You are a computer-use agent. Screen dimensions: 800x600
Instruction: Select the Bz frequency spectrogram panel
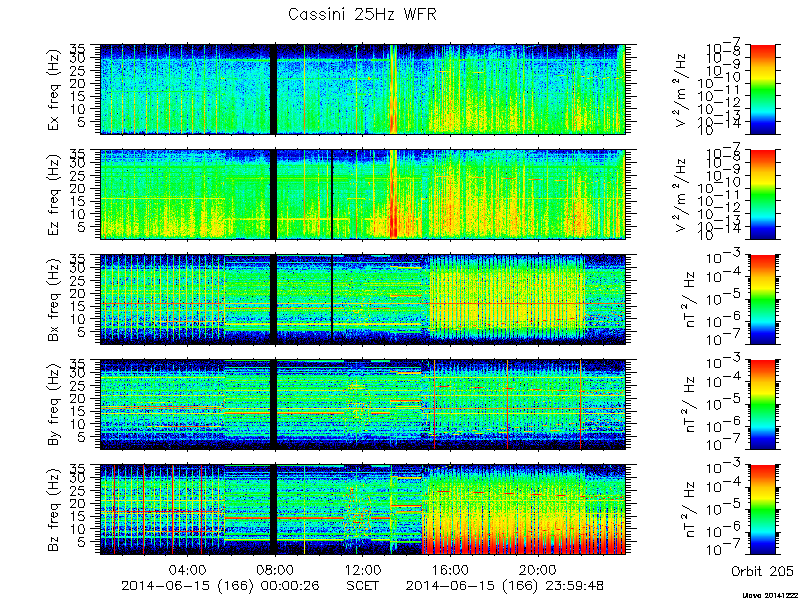363,510
